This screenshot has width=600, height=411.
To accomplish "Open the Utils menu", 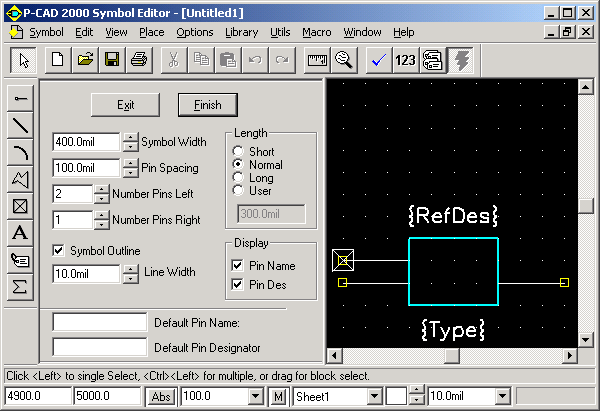I will [280, 32].
